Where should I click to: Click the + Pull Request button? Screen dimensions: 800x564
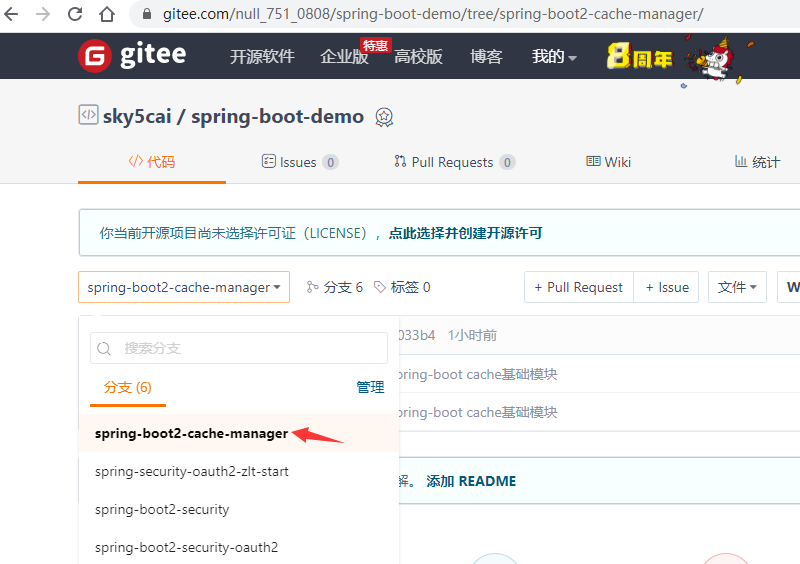pos(579,287)
